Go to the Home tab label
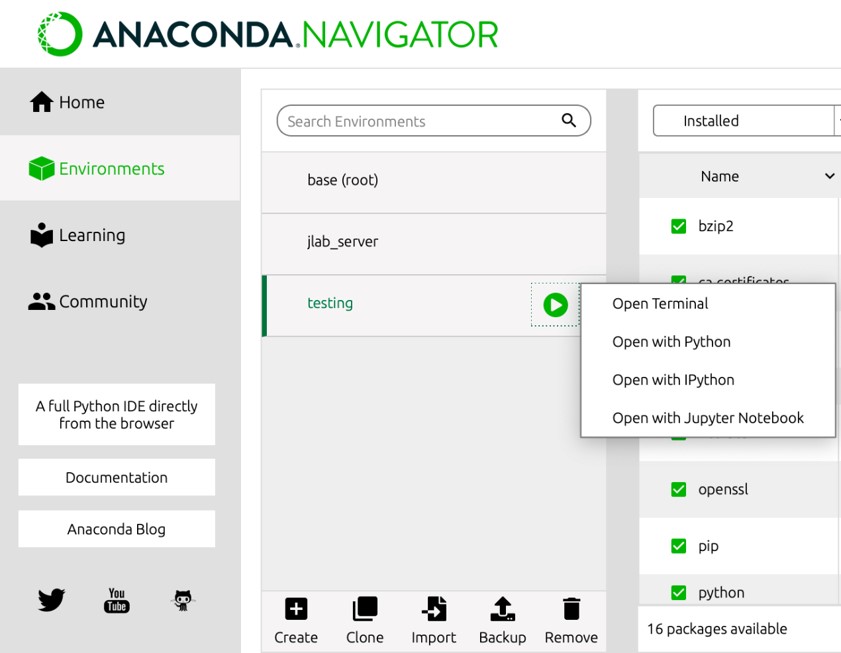The image size is (841, 653). click(82, 102)
